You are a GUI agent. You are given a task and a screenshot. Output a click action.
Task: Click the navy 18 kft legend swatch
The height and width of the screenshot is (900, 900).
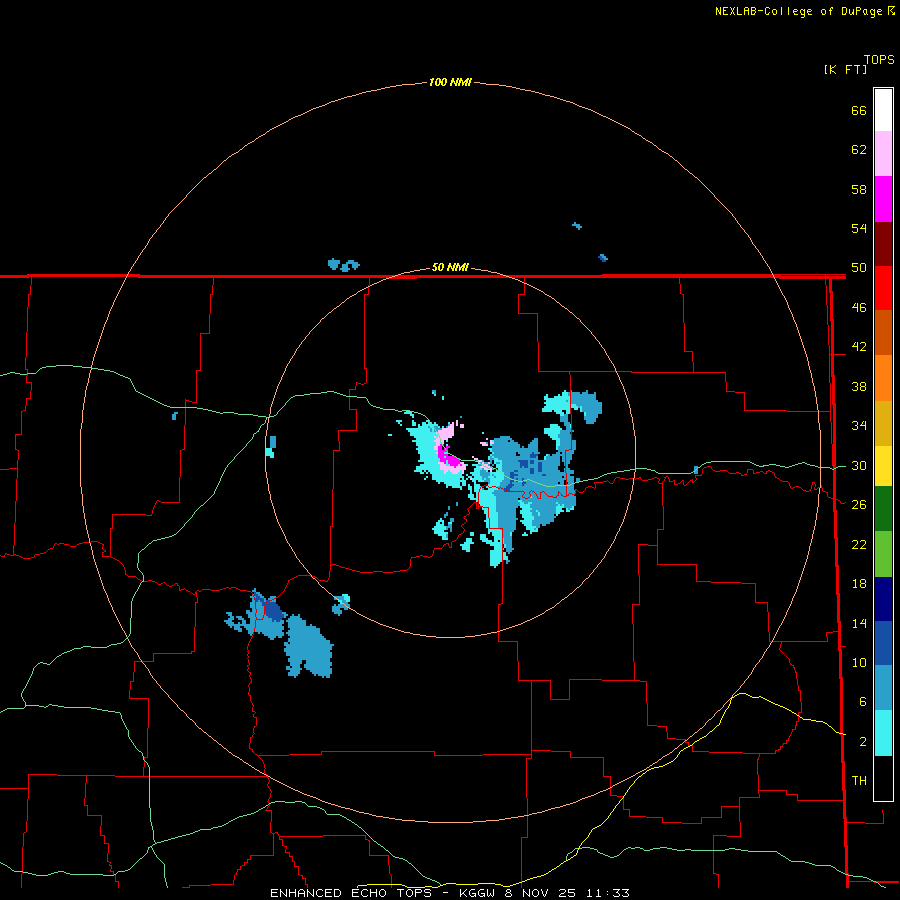point(883,599)
